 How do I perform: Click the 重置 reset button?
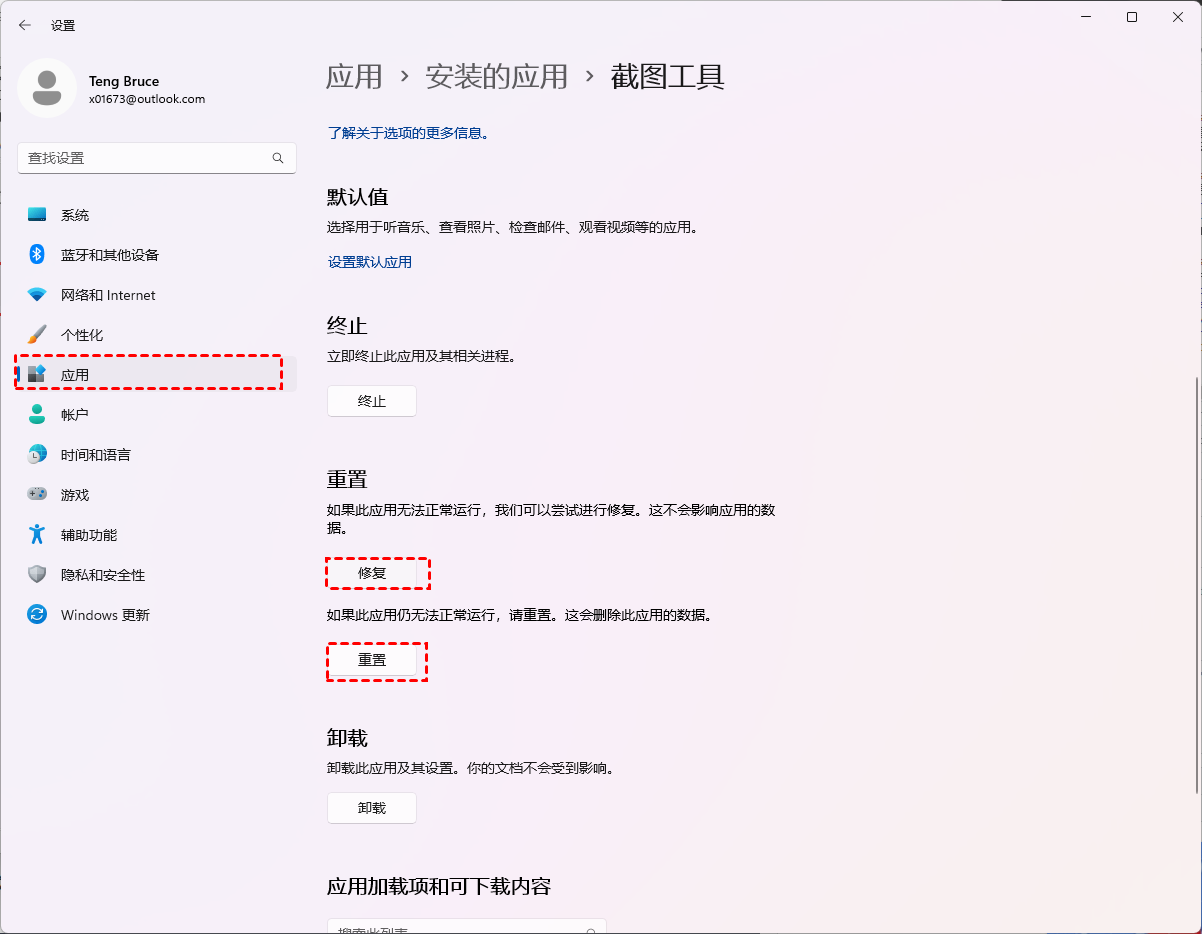372,660
